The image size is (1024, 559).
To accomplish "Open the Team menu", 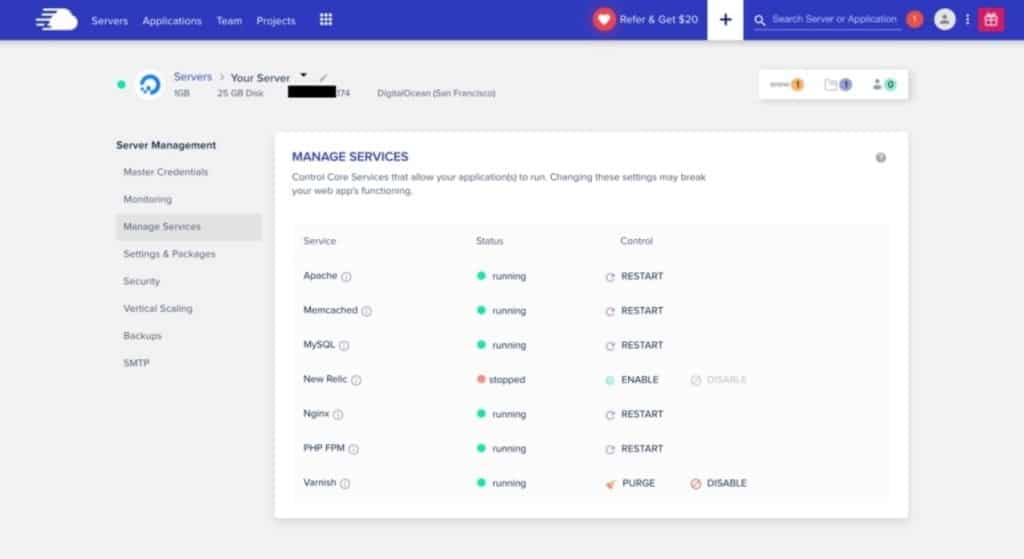I will tap(229, 21).
